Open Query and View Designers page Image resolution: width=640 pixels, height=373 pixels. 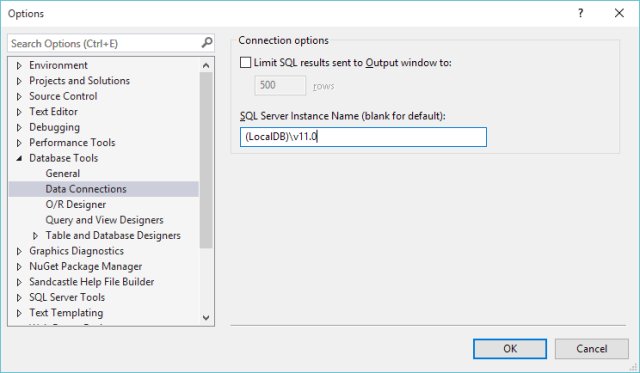tap(104, 220)
